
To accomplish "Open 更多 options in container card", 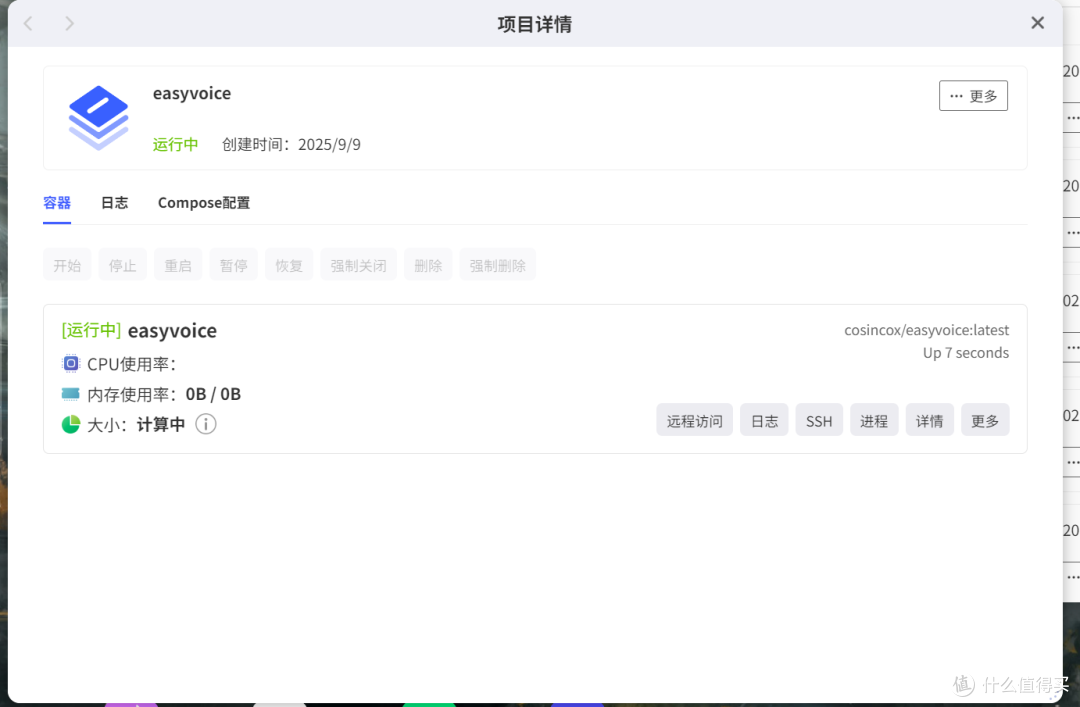I will click(x=985, y=420).
